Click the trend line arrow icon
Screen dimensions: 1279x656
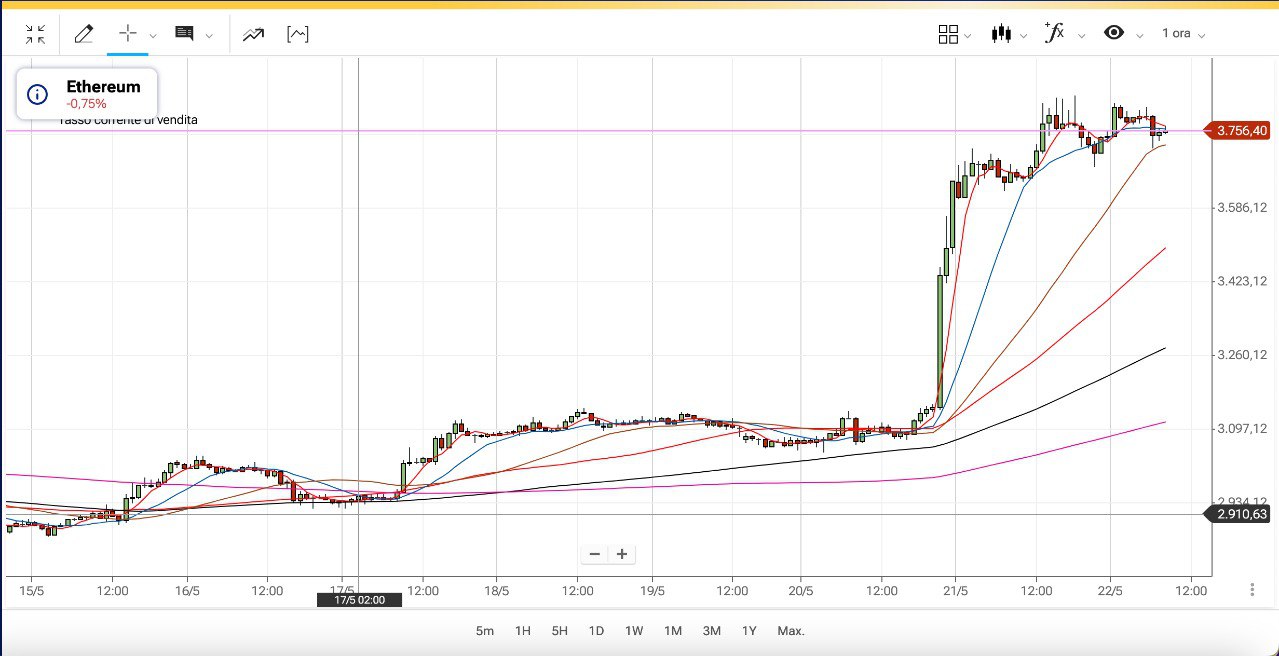coord(253,34)
